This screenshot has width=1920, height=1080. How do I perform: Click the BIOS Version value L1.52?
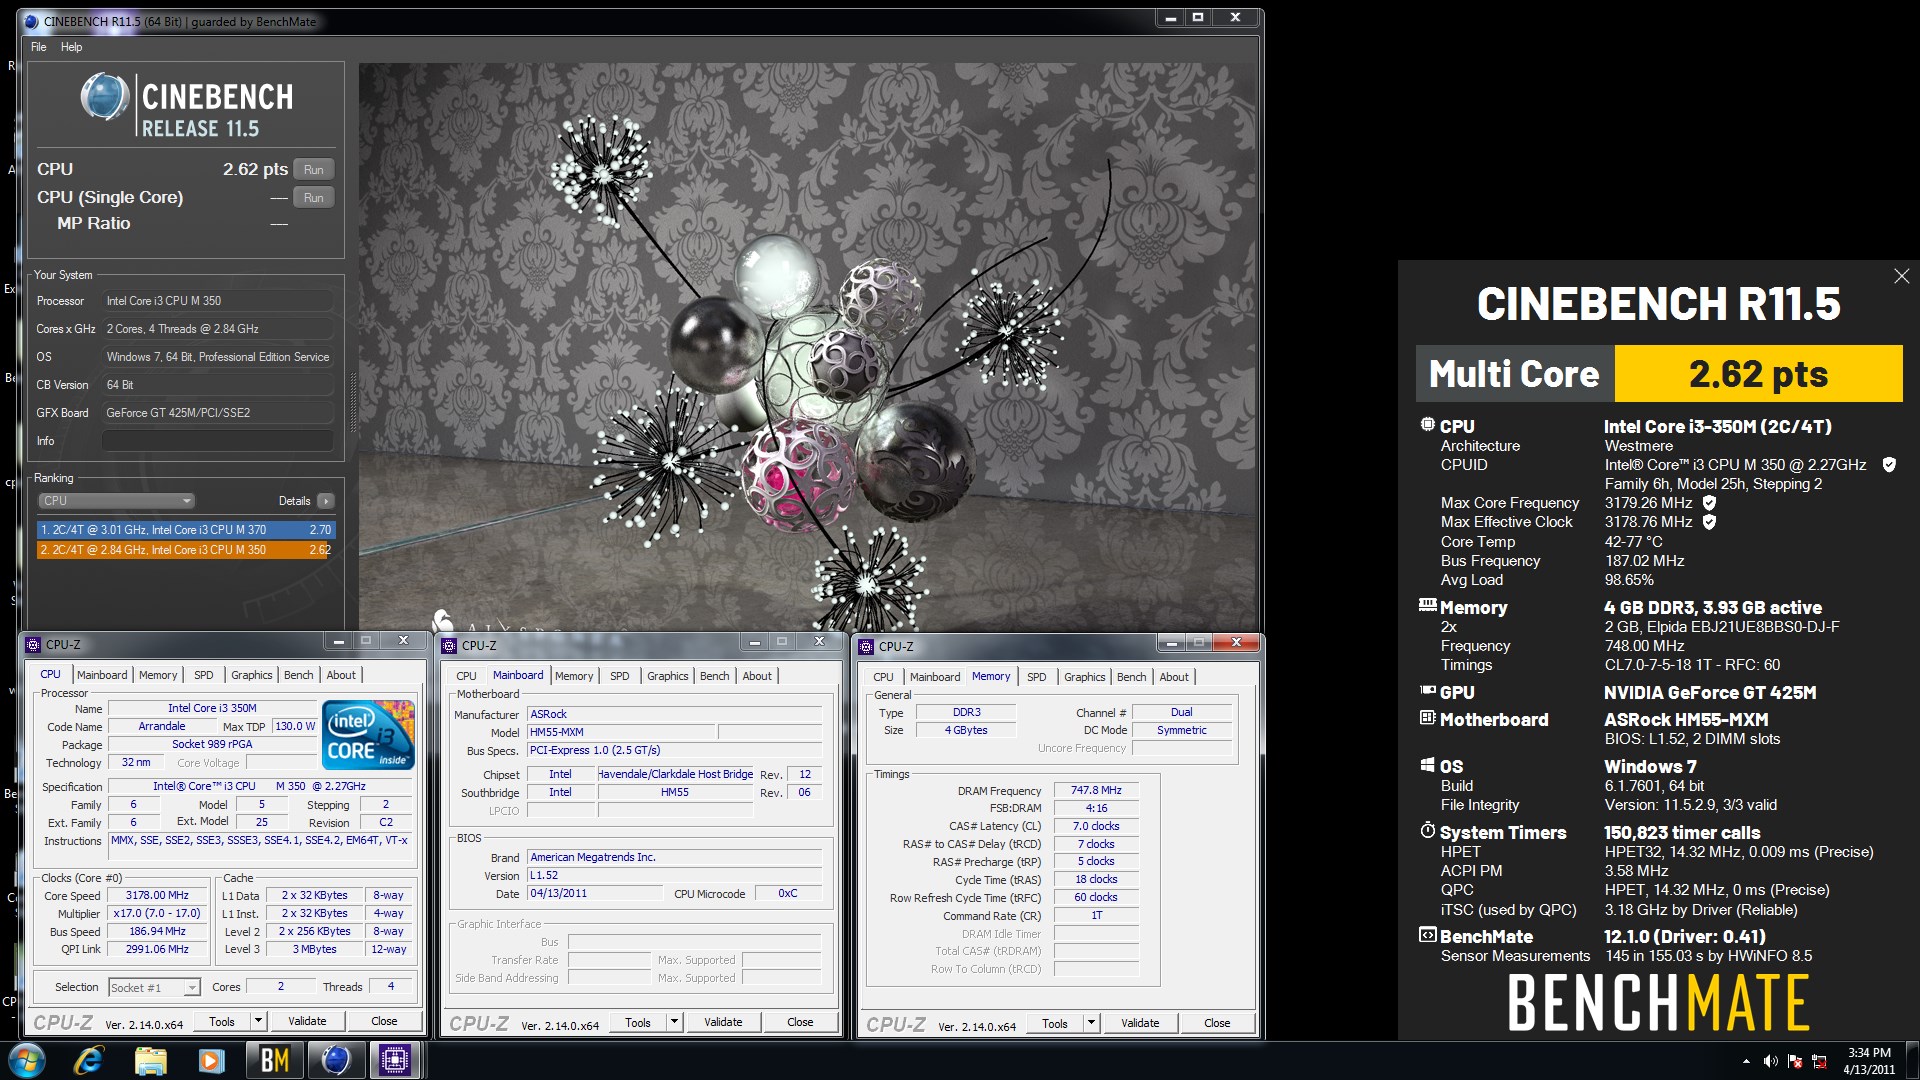point(675,875)
